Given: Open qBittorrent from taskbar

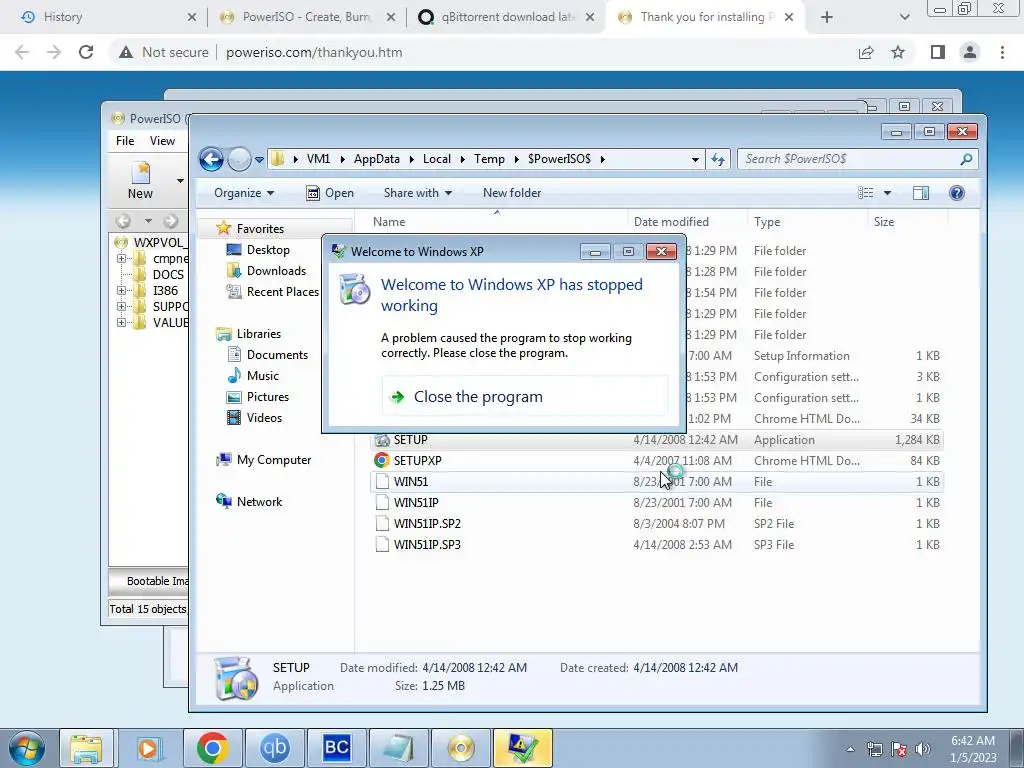Looking at the screenshot, I should tap(274, 748).
